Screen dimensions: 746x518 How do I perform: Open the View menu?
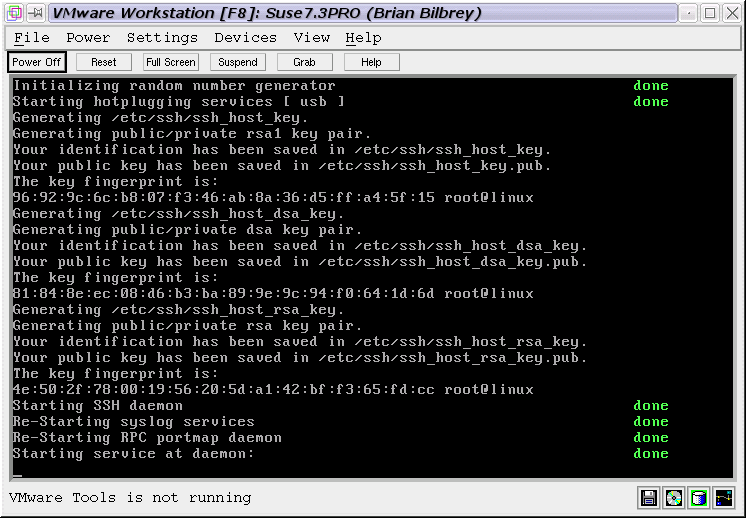[311, 38]
